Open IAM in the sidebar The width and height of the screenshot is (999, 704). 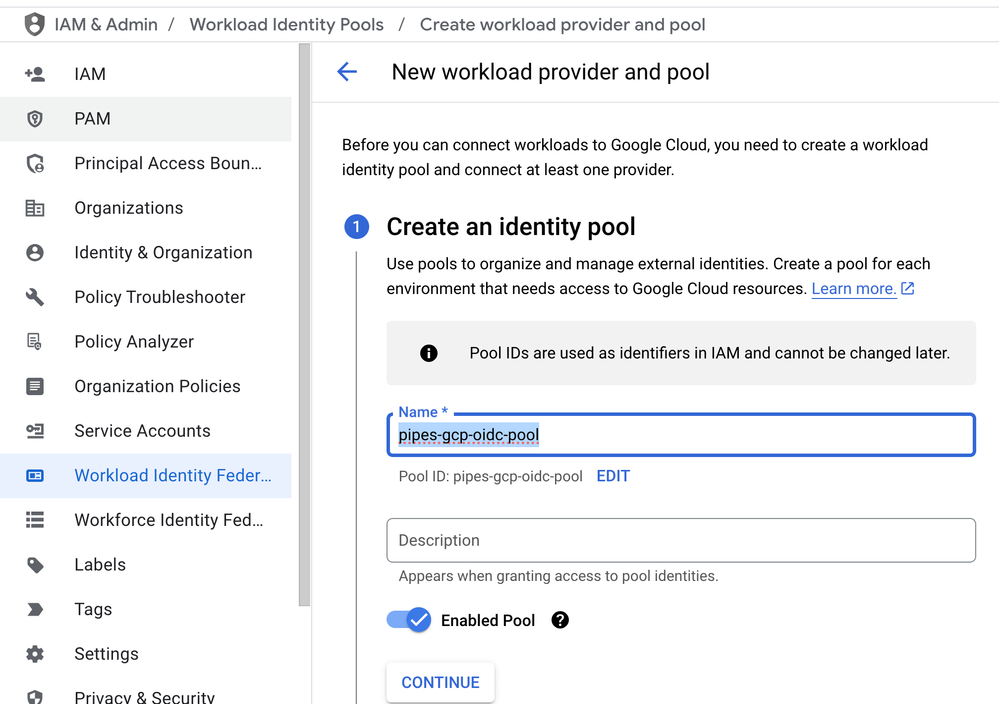pos(145,75)
